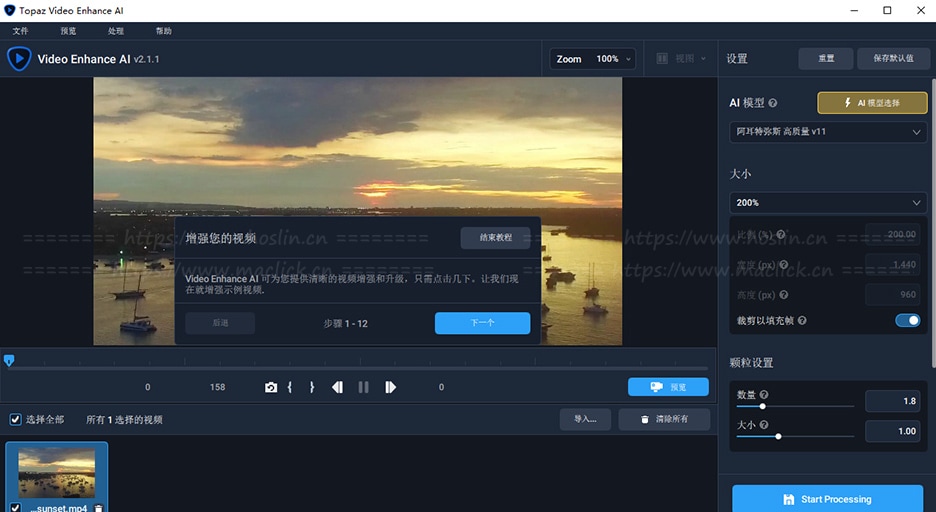Screen dimensions: 936x512
Task: Expand the 200% size dropdown
Action: 828,203
